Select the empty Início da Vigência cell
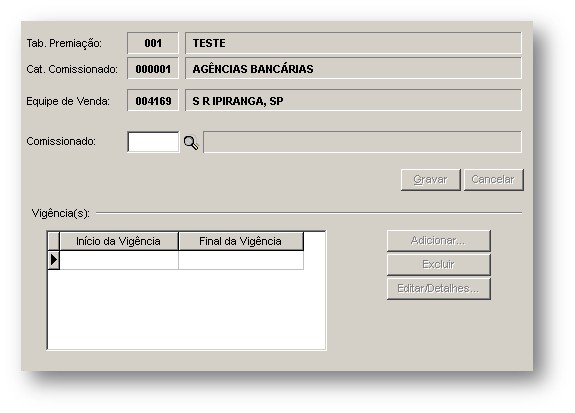This screenshot has height=413, width=575. 119,260
